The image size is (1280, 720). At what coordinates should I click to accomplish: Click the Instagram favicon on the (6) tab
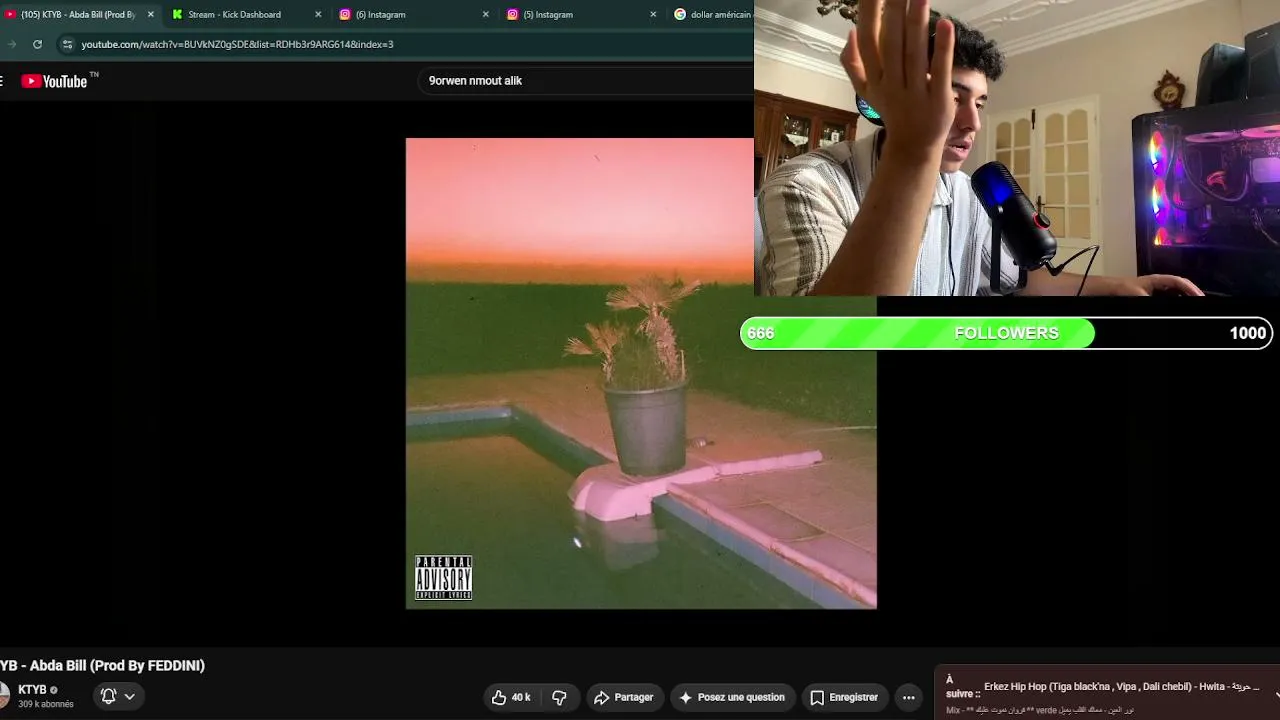tap(345, 15)
